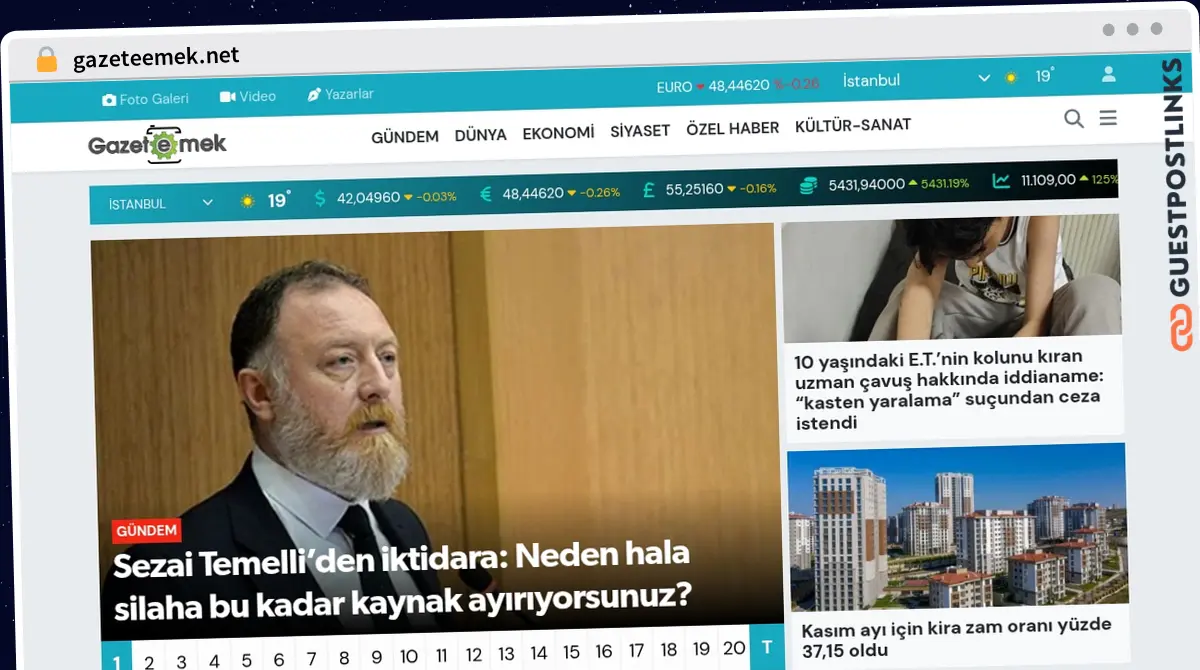Click the Gazete Emek logo
Viewport: 1200px width, 670px height.
click(157, 145)
